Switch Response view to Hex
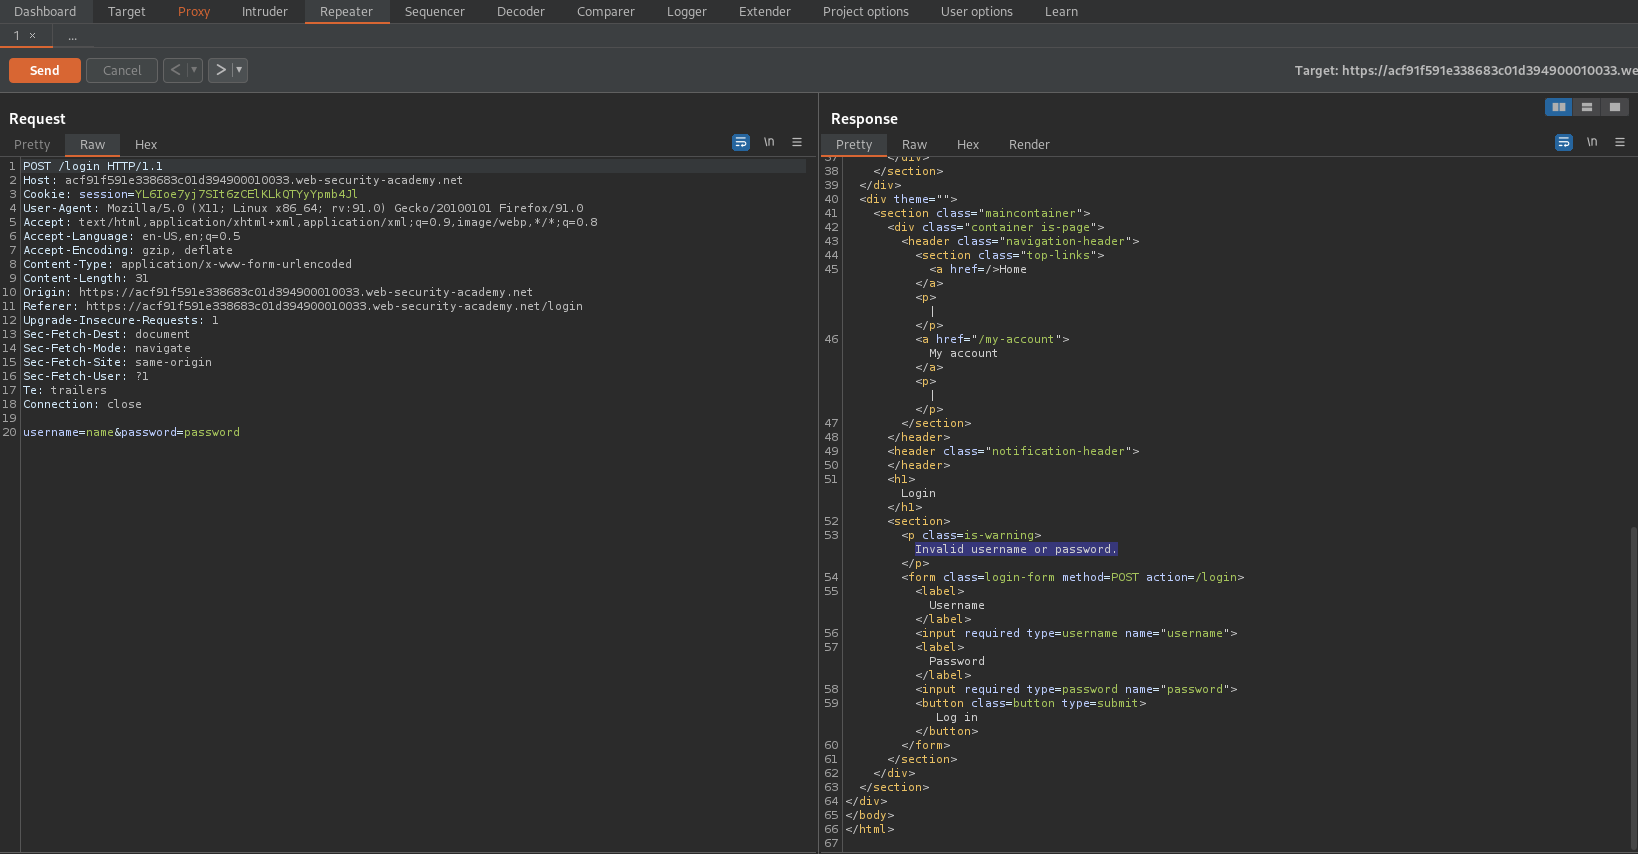 click(968, 144)
